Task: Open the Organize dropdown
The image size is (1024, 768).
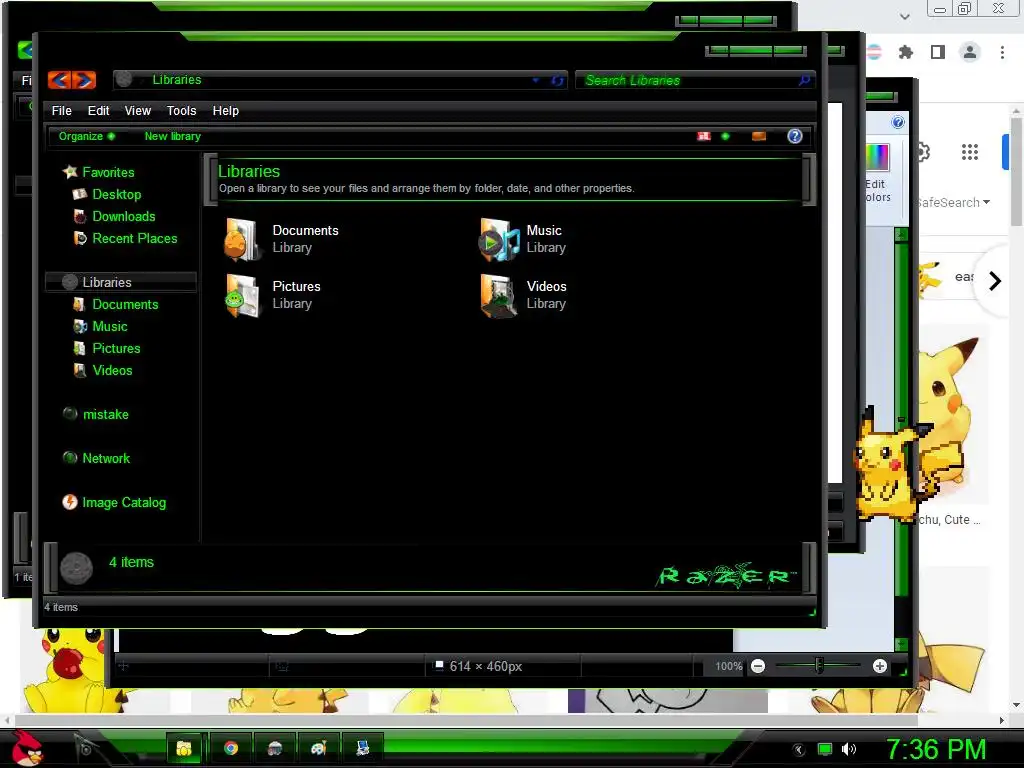Action: (87, 136)
